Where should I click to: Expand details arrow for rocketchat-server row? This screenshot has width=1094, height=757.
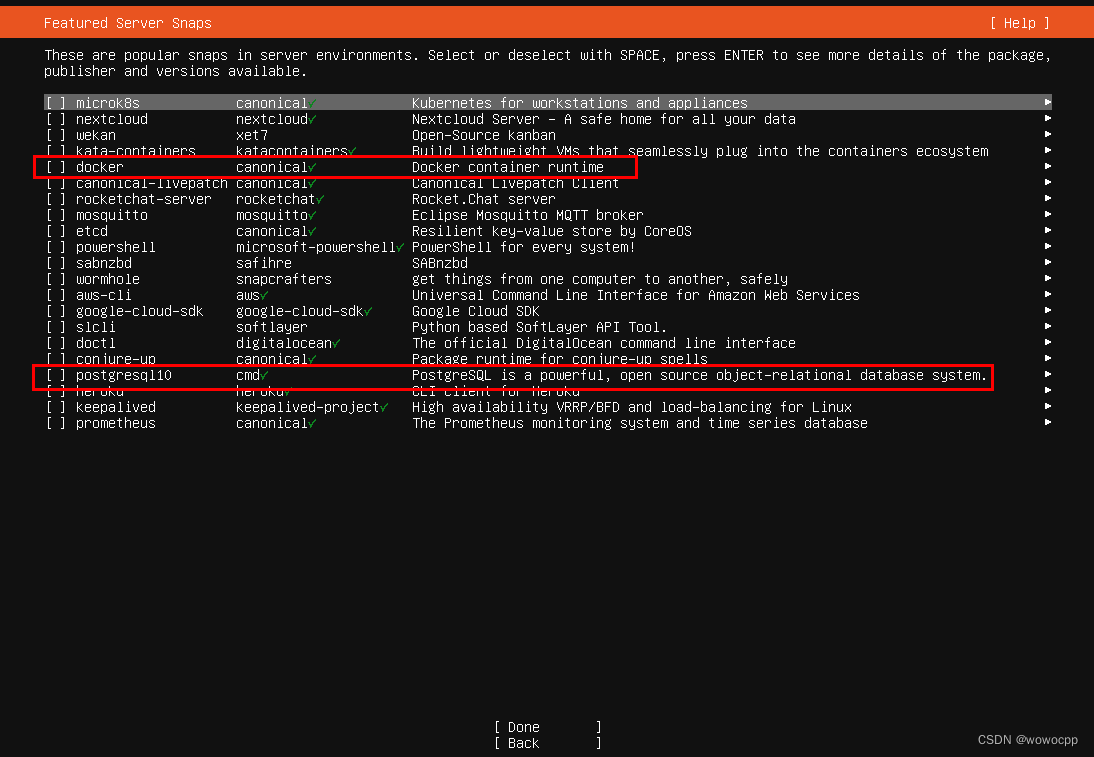pos(1047,199)
